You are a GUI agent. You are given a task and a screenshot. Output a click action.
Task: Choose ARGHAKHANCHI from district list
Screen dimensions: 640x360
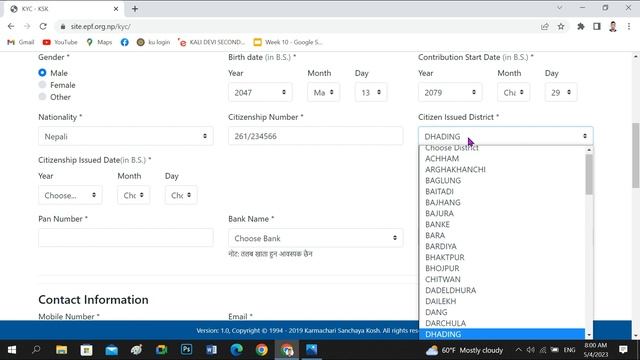click(x=502, y=169)
